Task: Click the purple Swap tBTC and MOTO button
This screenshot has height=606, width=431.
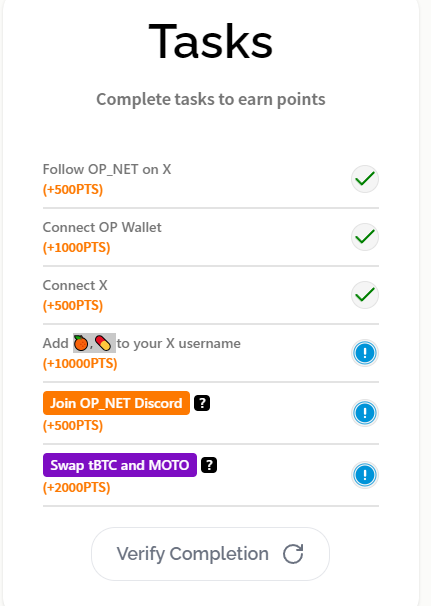Action: coord(120,465)
